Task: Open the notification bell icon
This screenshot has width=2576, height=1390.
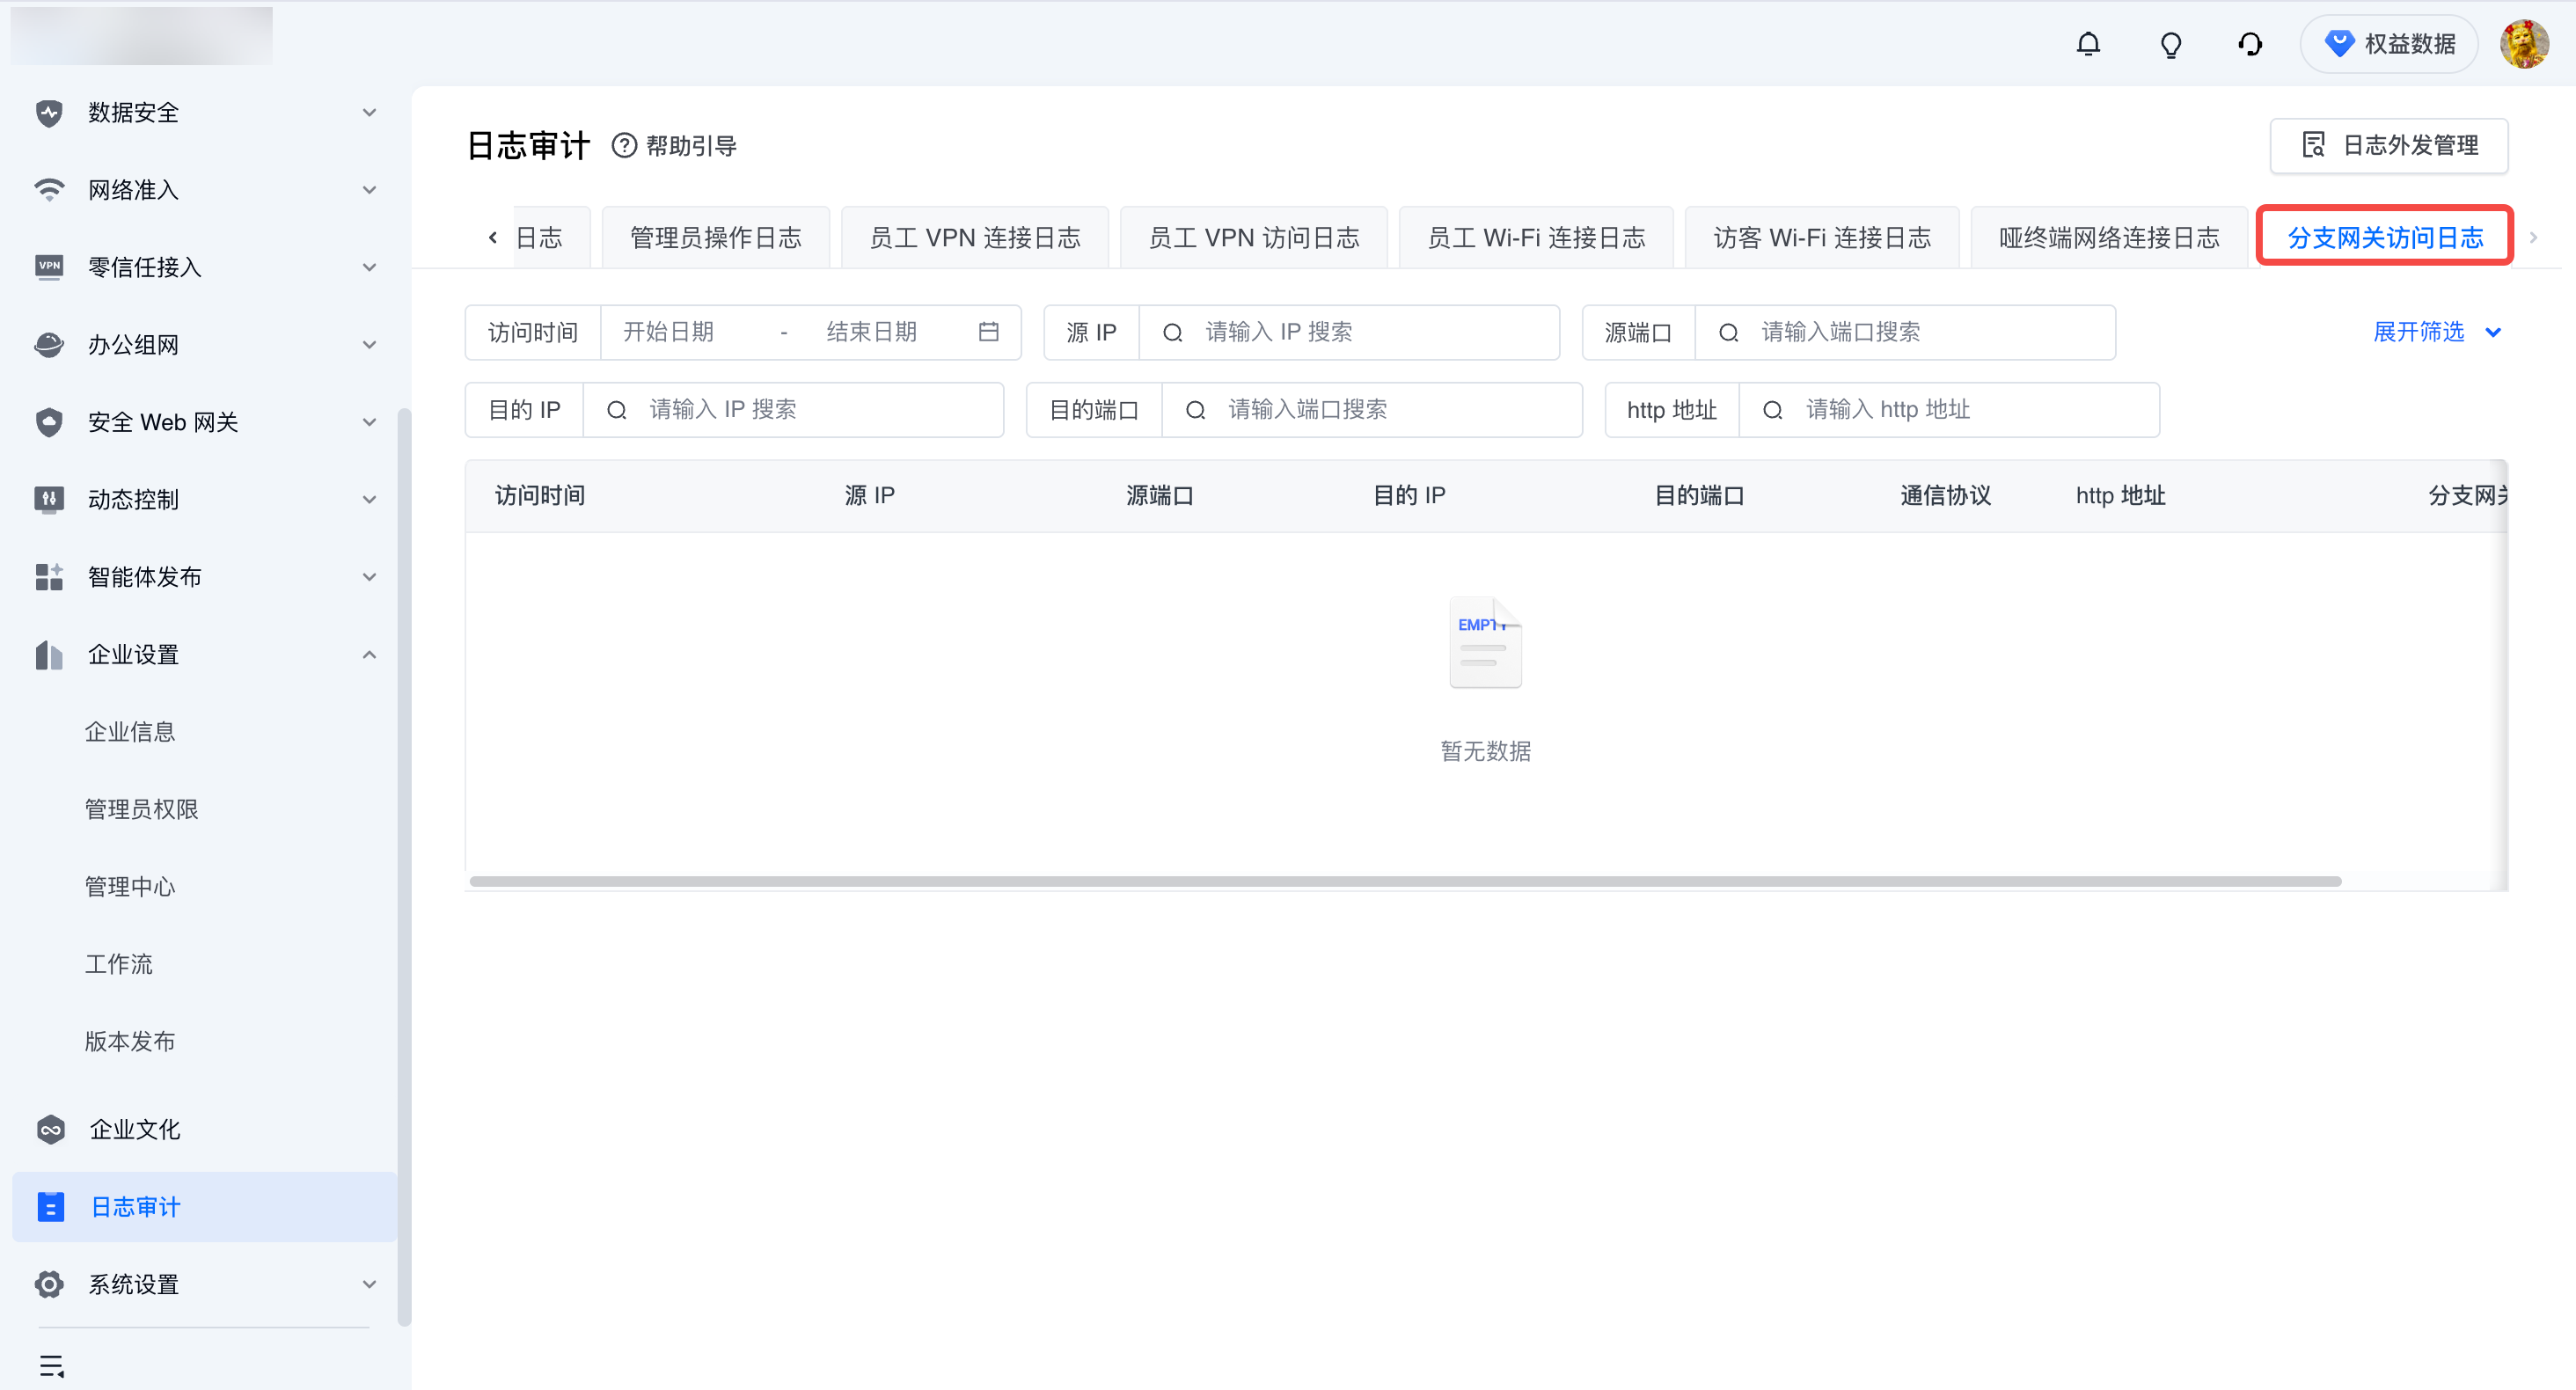Action: (x=2088, y=44)
